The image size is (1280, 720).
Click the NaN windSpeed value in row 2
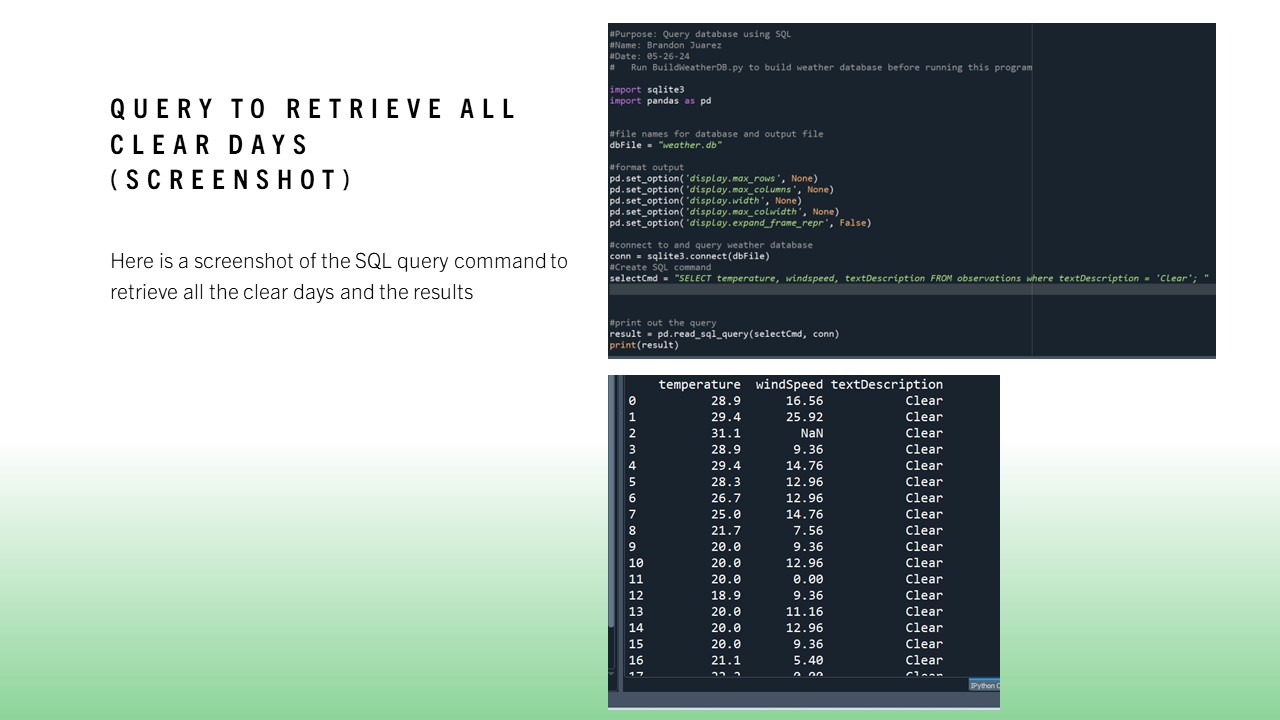pyautogui.click(x=811, y=433)
